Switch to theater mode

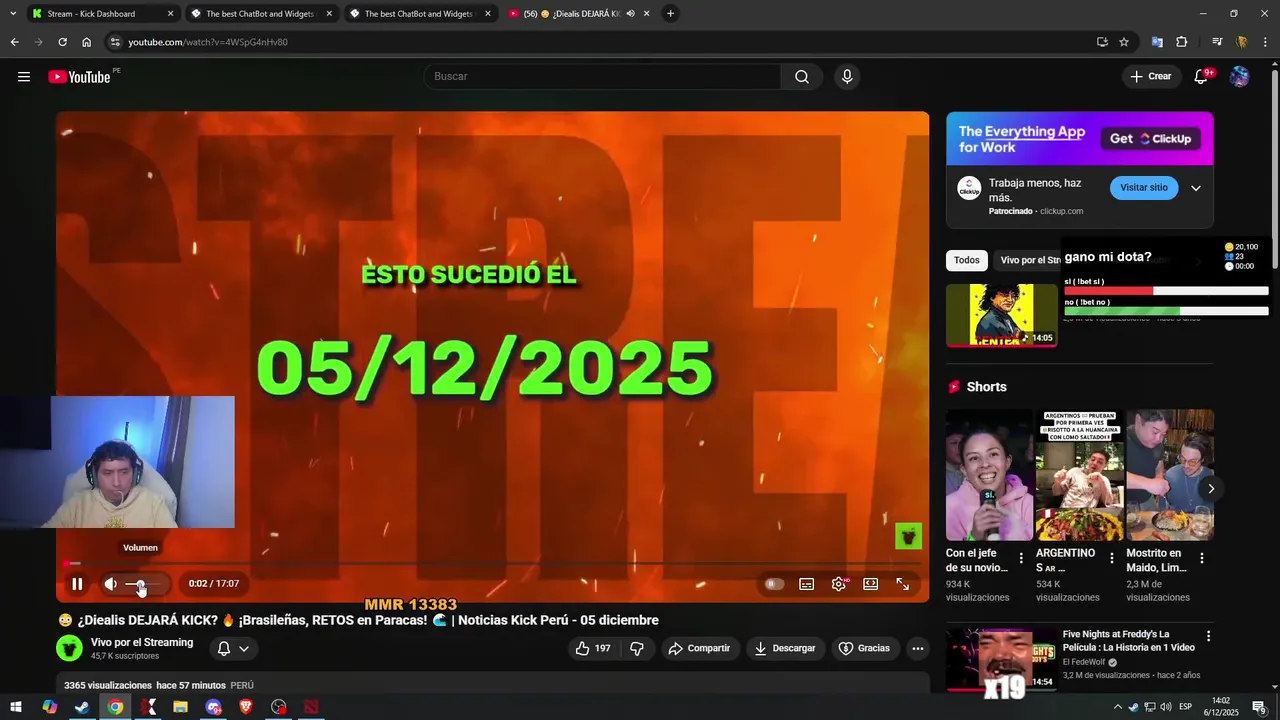tap(871, 584)
